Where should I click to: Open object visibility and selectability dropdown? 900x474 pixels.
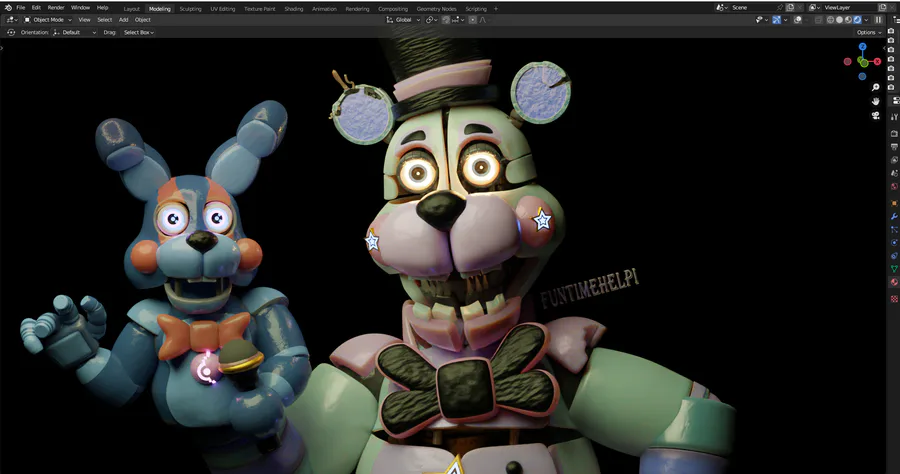(x=762, y=20)
